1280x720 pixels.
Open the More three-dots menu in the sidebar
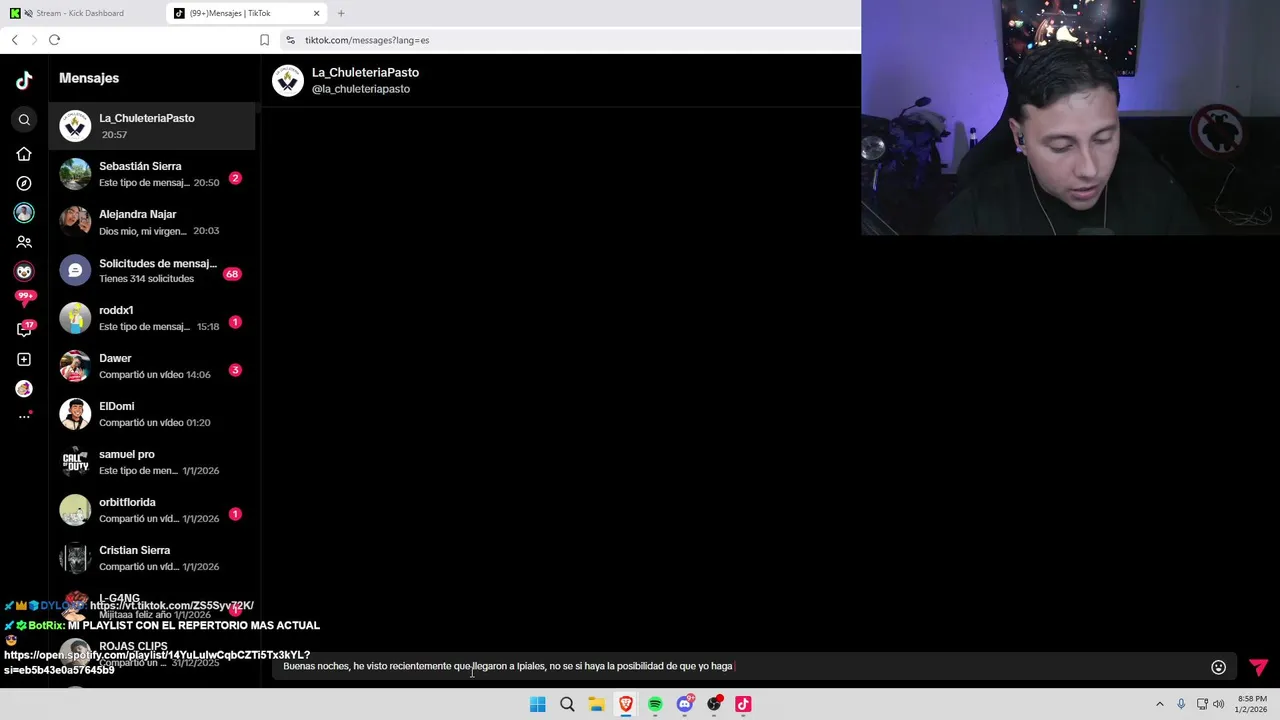[x=24, y=416]
